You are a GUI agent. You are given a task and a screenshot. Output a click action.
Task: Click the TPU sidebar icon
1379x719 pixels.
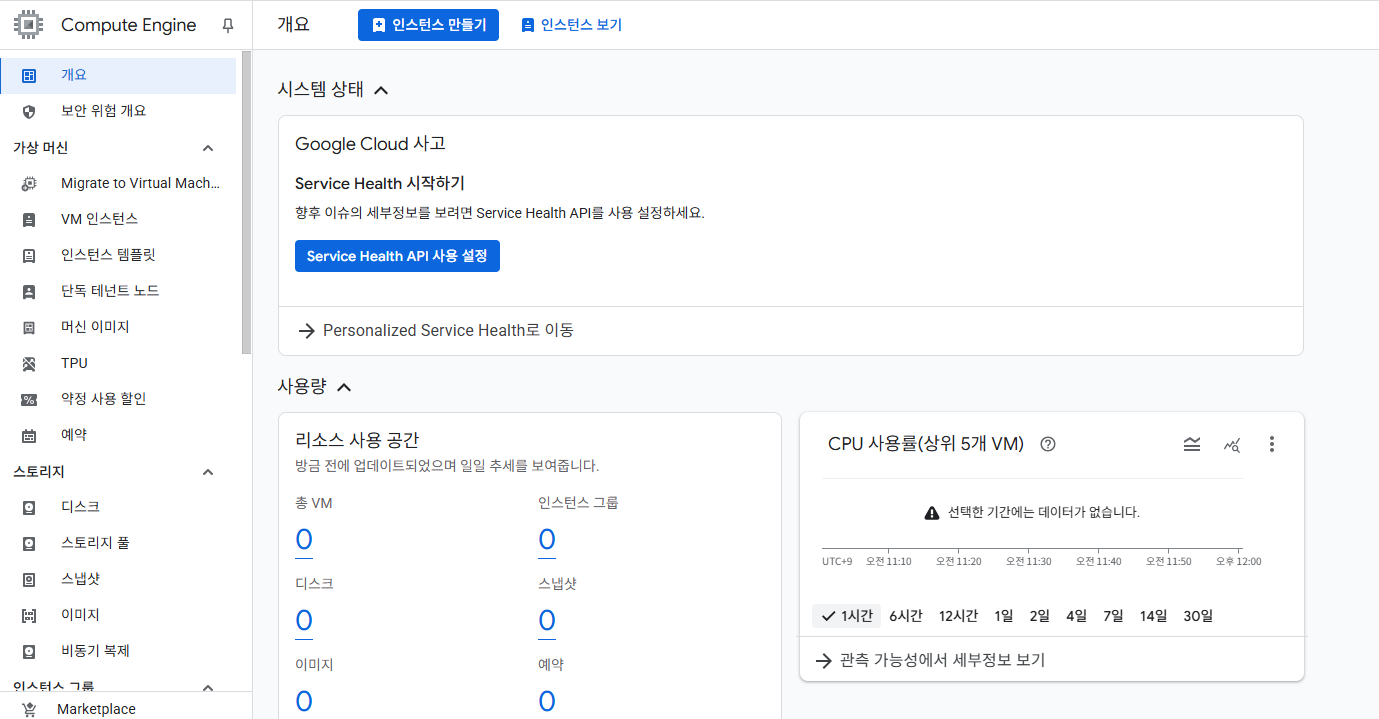29,363
